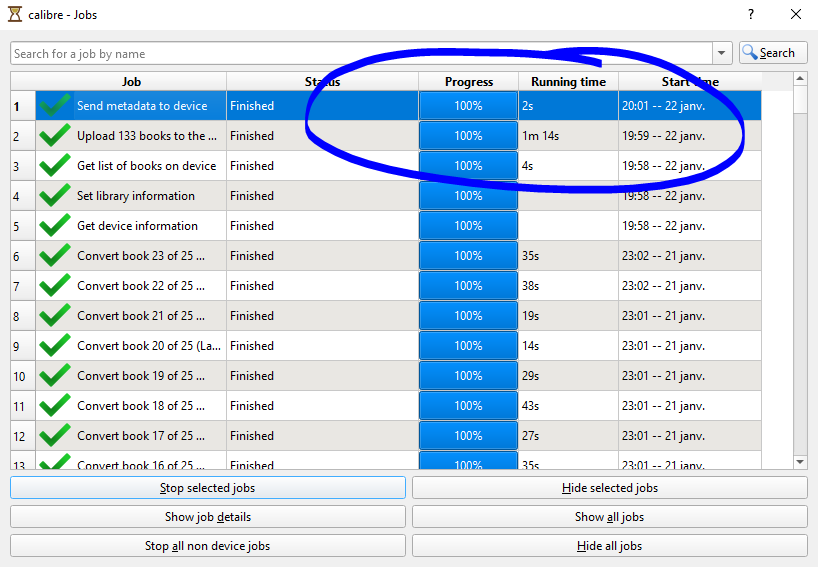
Task: Click the checkmark icon for Convert book 20 of 25
Action: point(55,345)
